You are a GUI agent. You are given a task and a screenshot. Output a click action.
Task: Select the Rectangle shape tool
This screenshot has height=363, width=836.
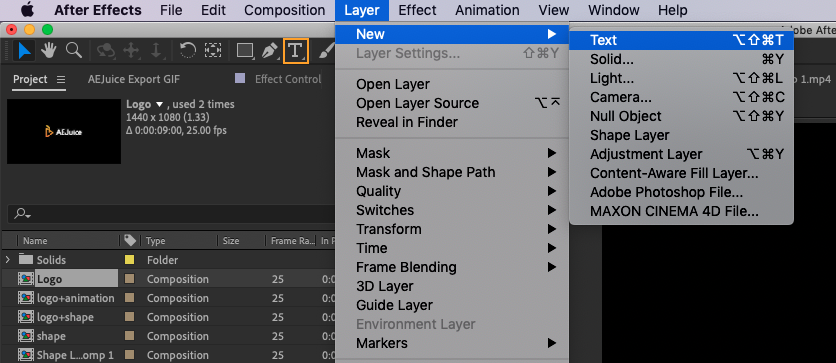point(246,51)
